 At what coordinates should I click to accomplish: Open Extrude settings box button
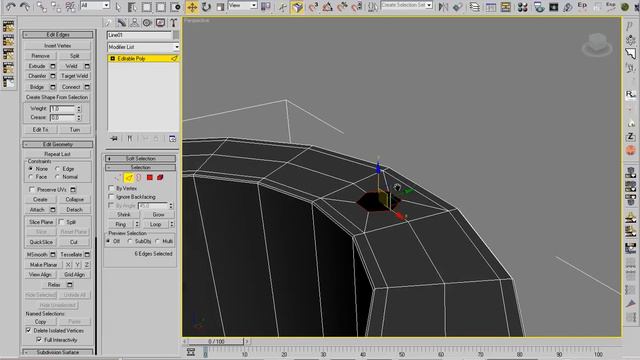pos(53,66)
